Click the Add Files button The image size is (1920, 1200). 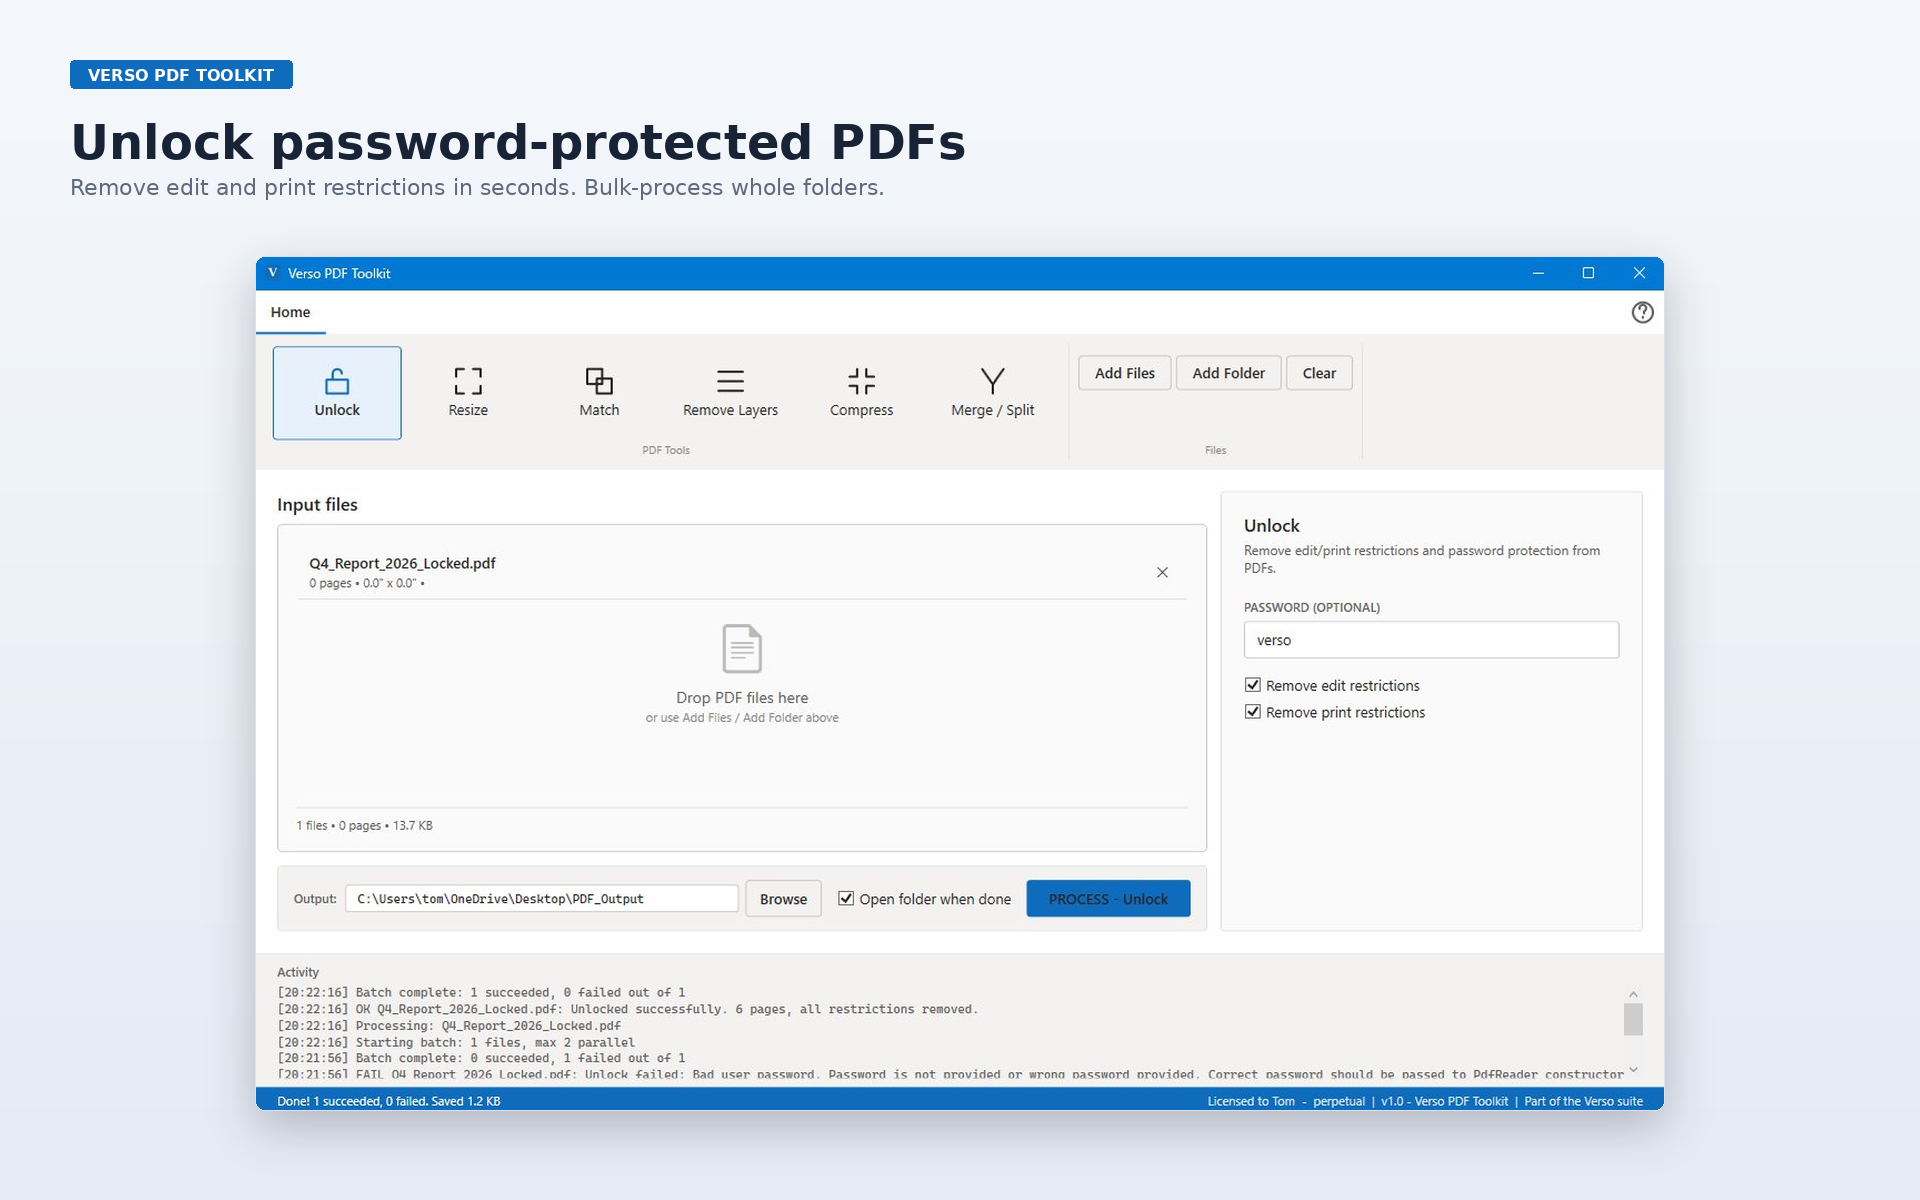coord(1124,373)
